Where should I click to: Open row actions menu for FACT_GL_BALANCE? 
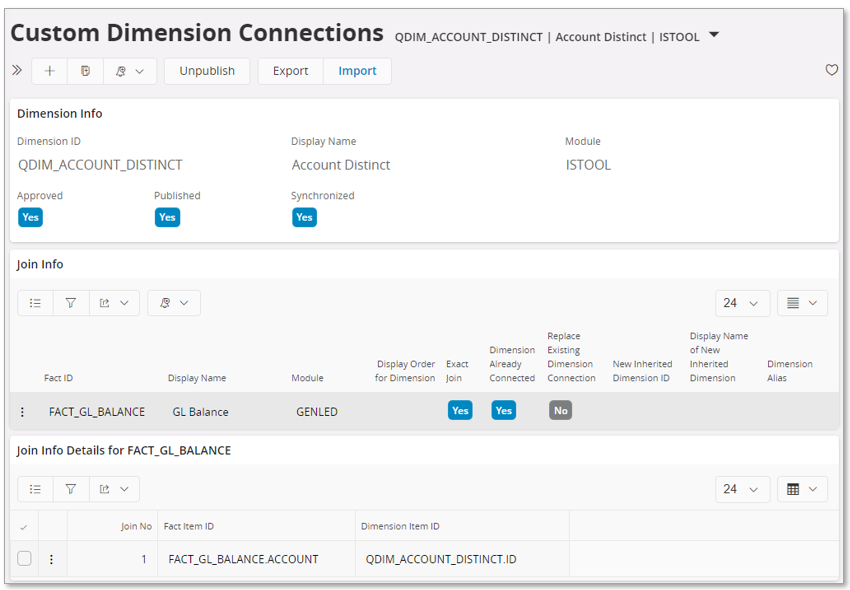point(23,412)
